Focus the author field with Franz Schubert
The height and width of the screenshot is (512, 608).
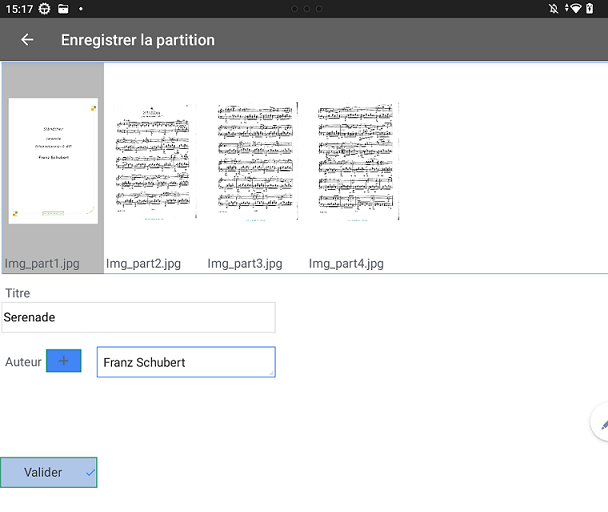[186, 362]
